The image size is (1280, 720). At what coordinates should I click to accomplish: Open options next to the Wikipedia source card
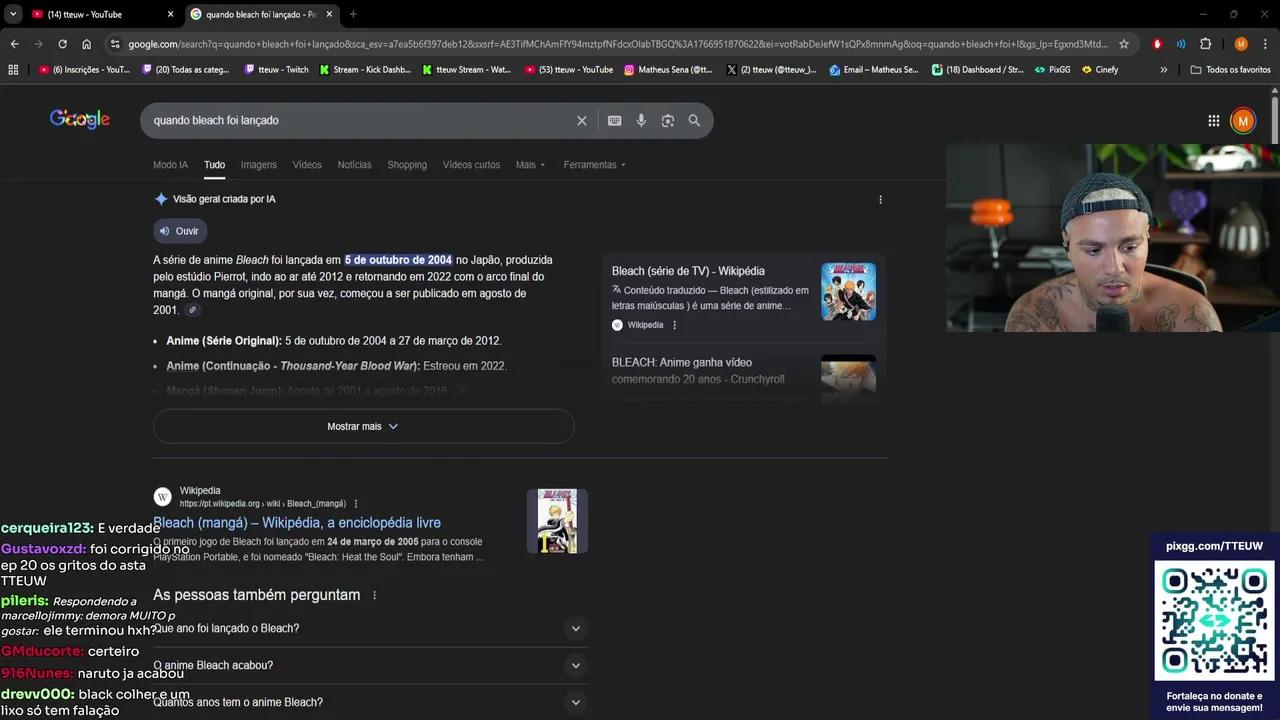click(x=674, y=325)
